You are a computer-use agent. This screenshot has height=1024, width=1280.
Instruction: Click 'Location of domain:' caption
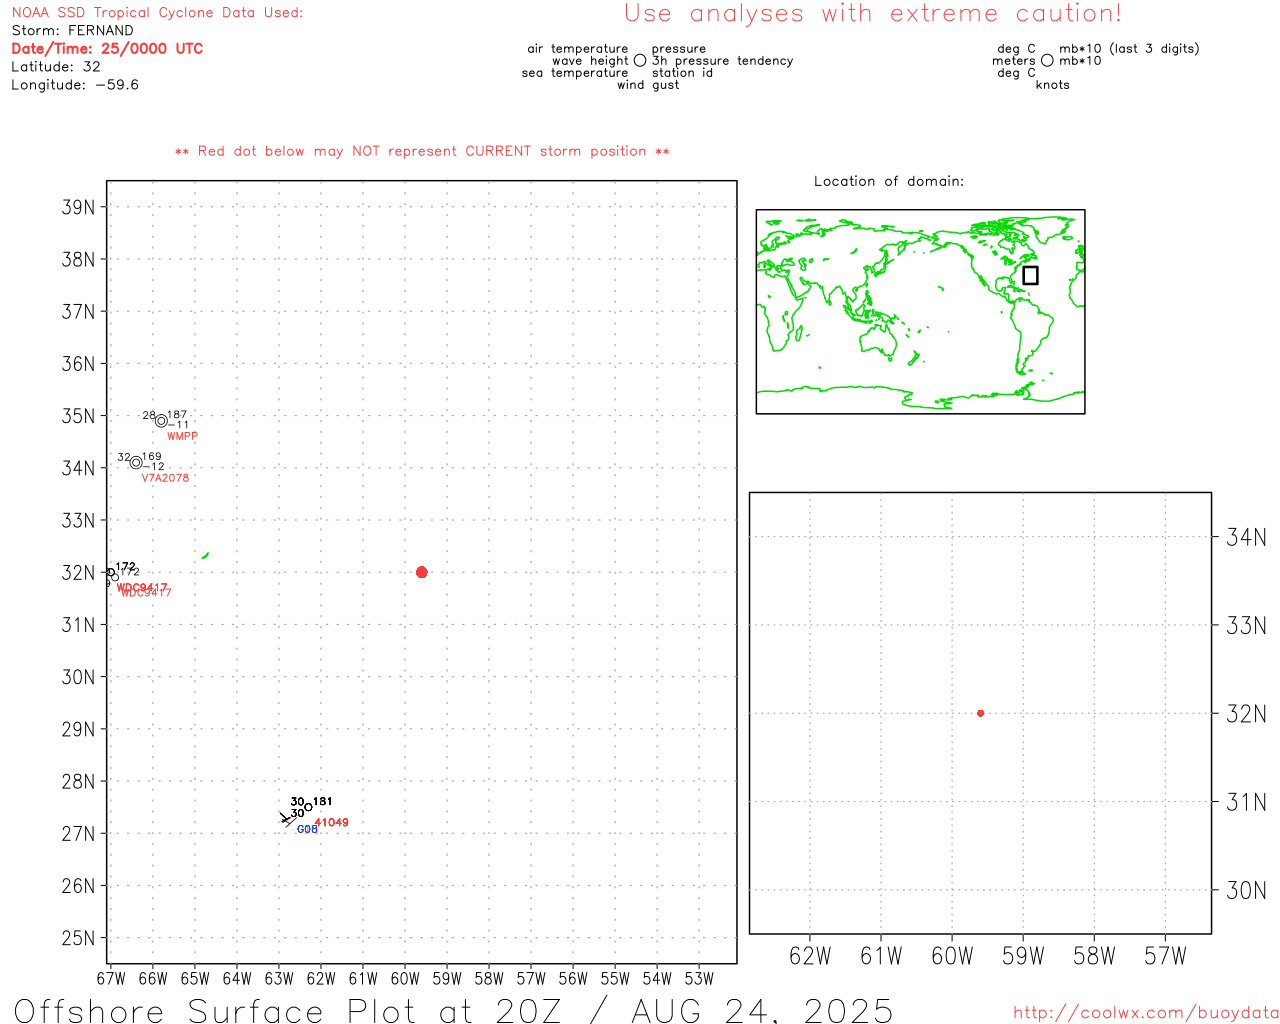889,181
